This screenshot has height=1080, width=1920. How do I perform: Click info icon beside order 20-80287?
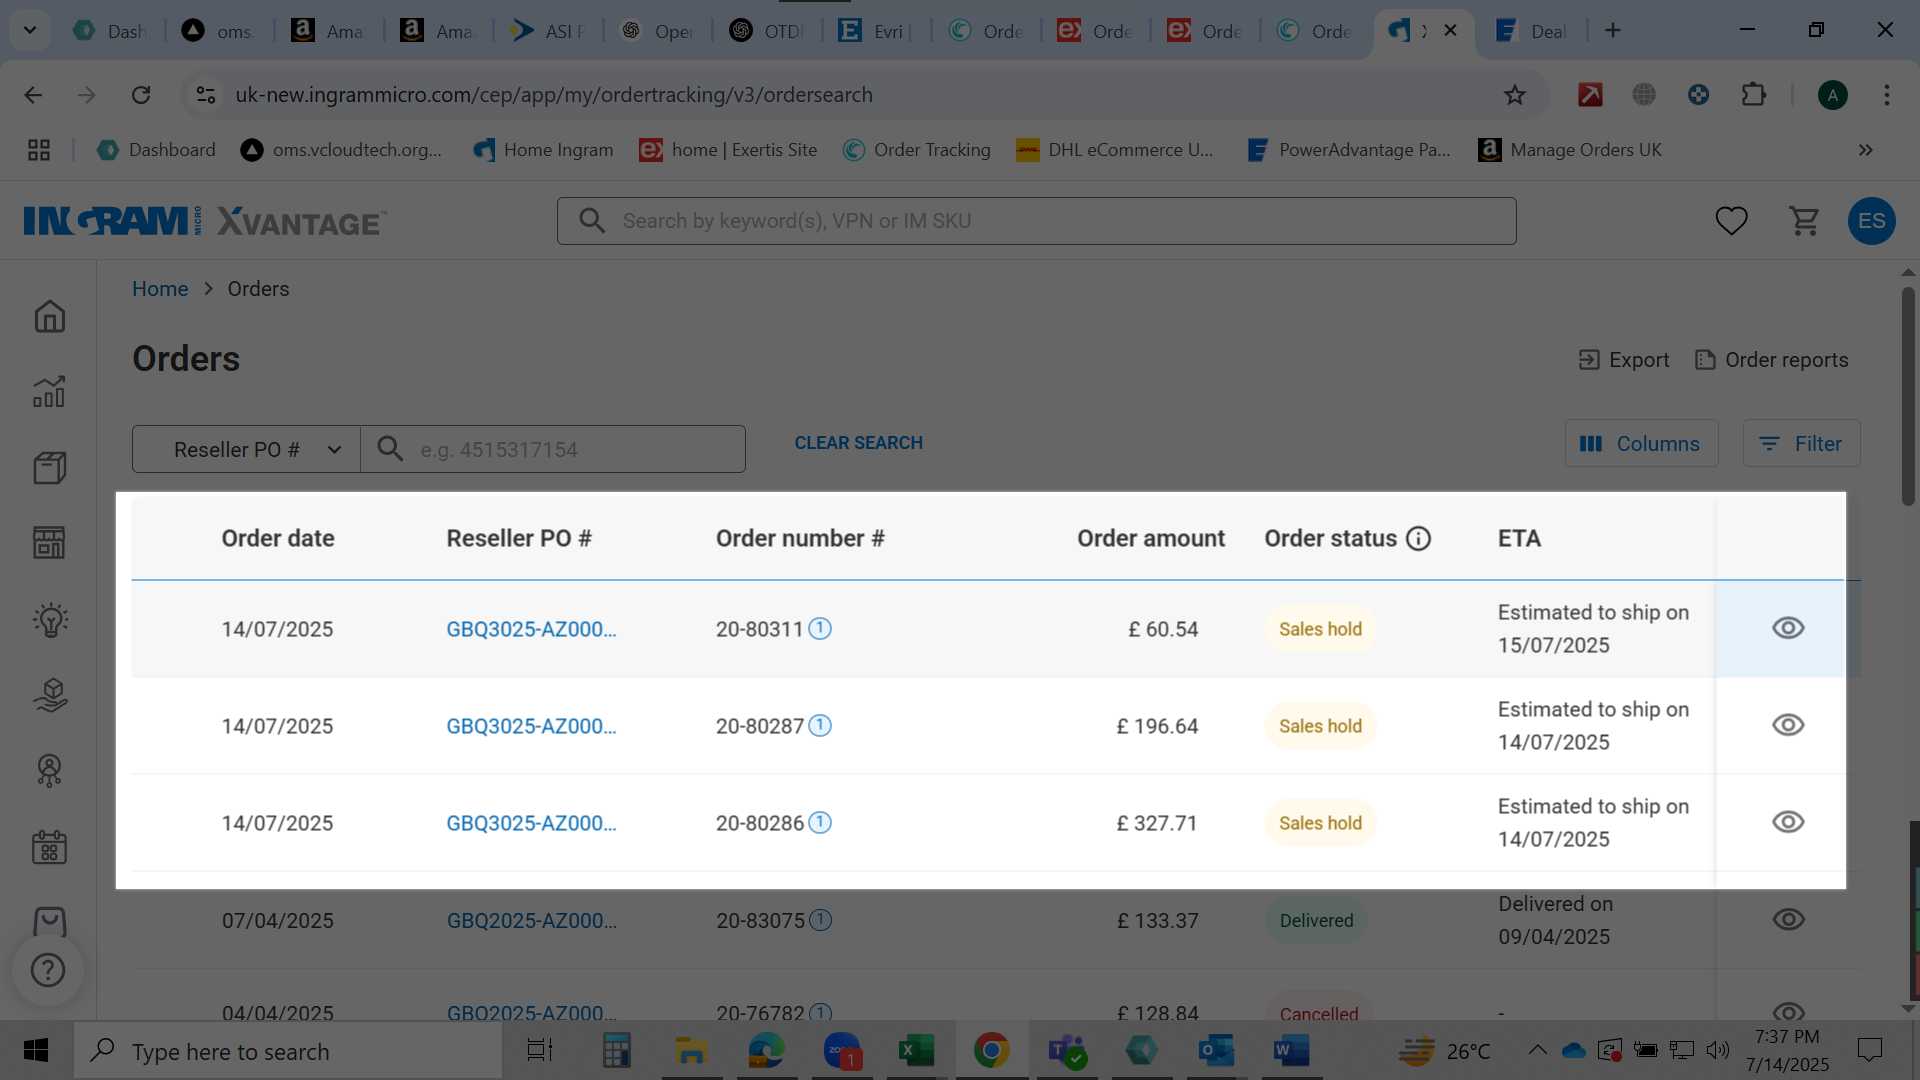coord(820,726)
